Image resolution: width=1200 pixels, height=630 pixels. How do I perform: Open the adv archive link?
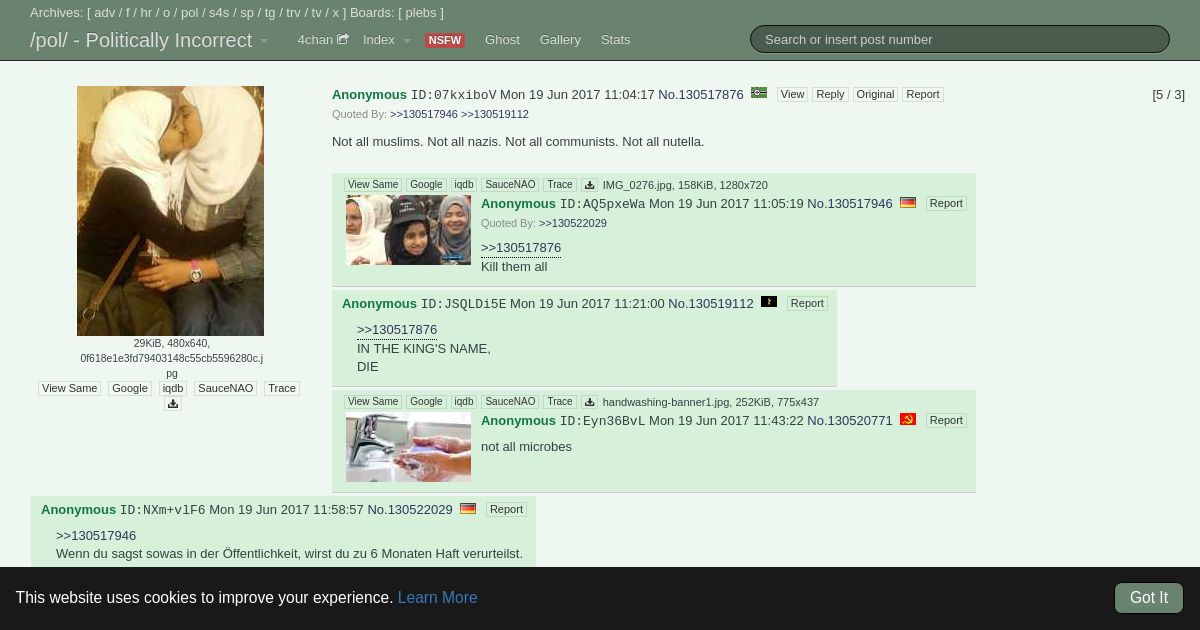pos(105,13)
